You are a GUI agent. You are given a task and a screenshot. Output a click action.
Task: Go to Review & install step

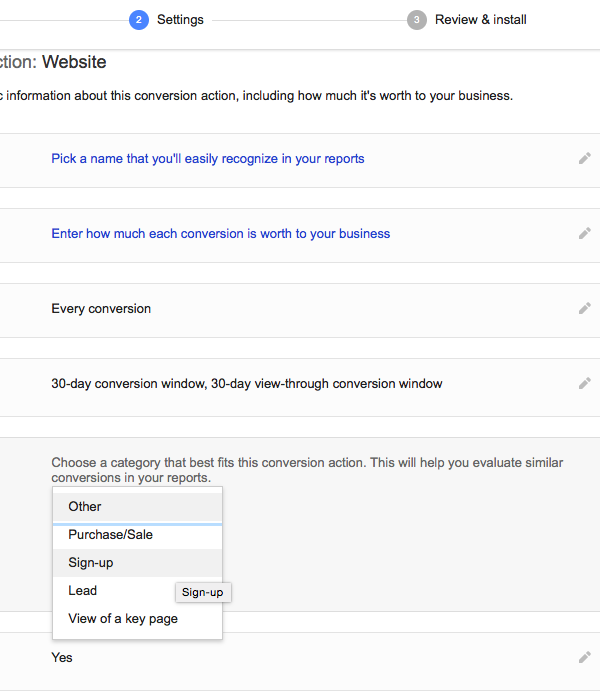click(x=481, y=20)
